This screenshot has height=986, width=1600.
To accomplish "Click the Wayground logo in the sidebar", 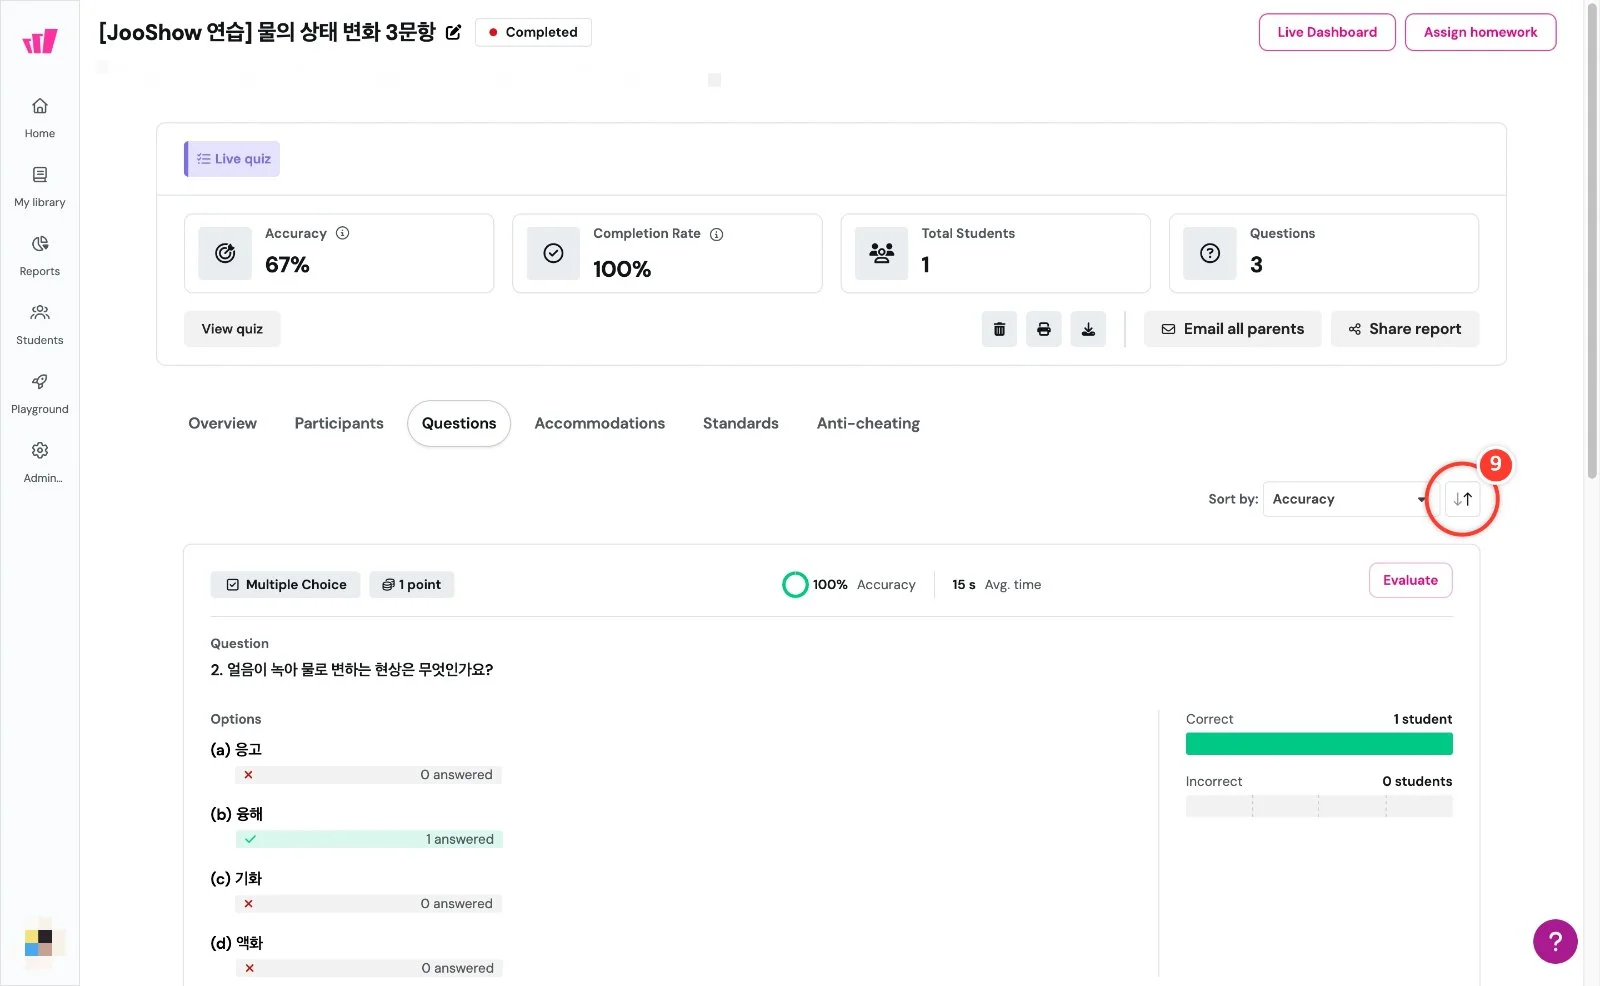I will (x=40, y=41).
